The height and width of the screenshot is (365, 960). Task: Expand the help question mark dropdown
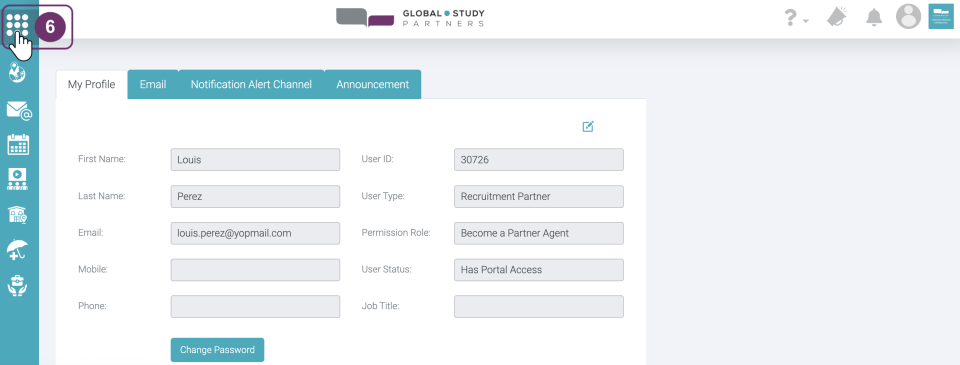(x=796, y=18)
